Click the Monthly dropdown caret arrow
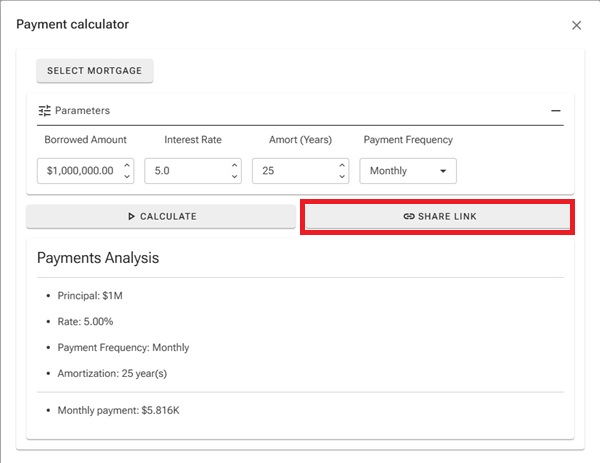600x463 pixels. tap(443, 171)
